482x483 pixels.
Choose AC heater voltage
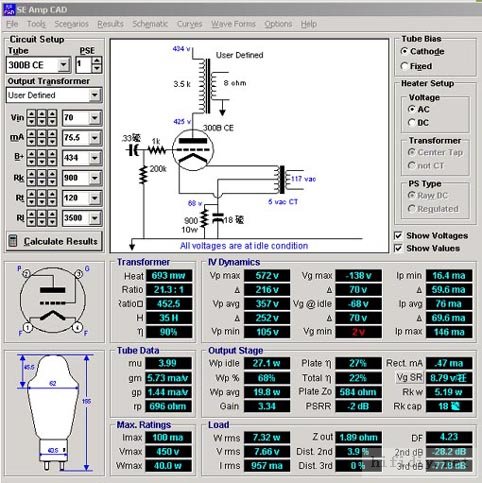[419, 109]
